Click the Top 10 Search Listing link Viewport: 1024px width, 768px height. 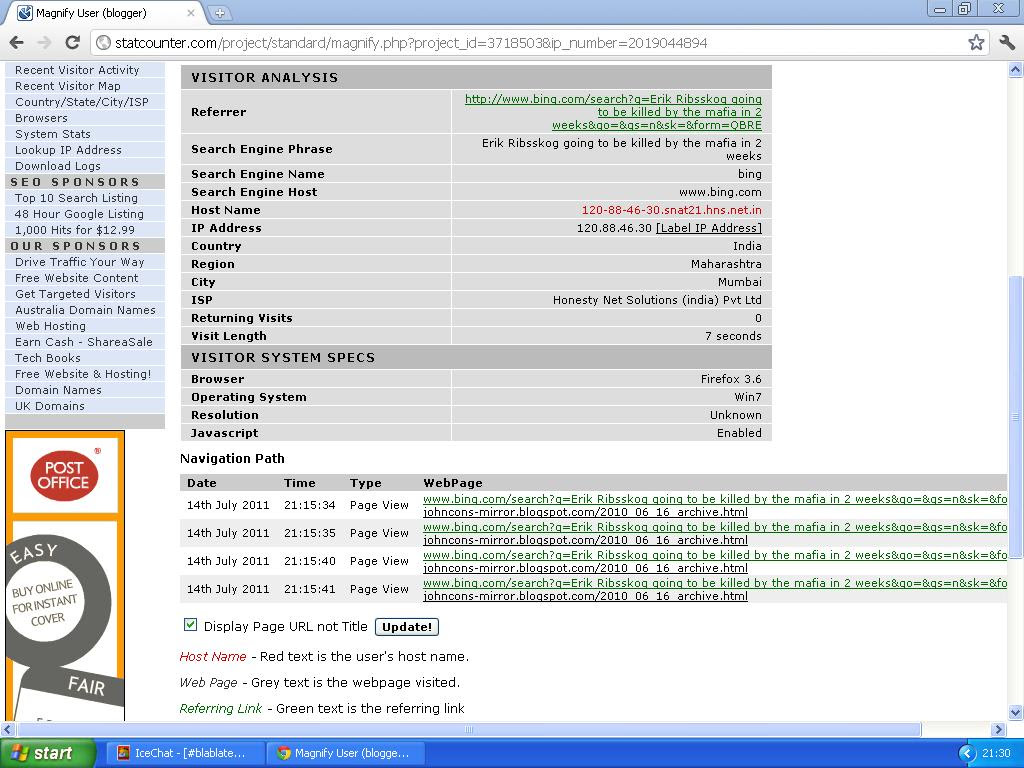click(76, 198)
